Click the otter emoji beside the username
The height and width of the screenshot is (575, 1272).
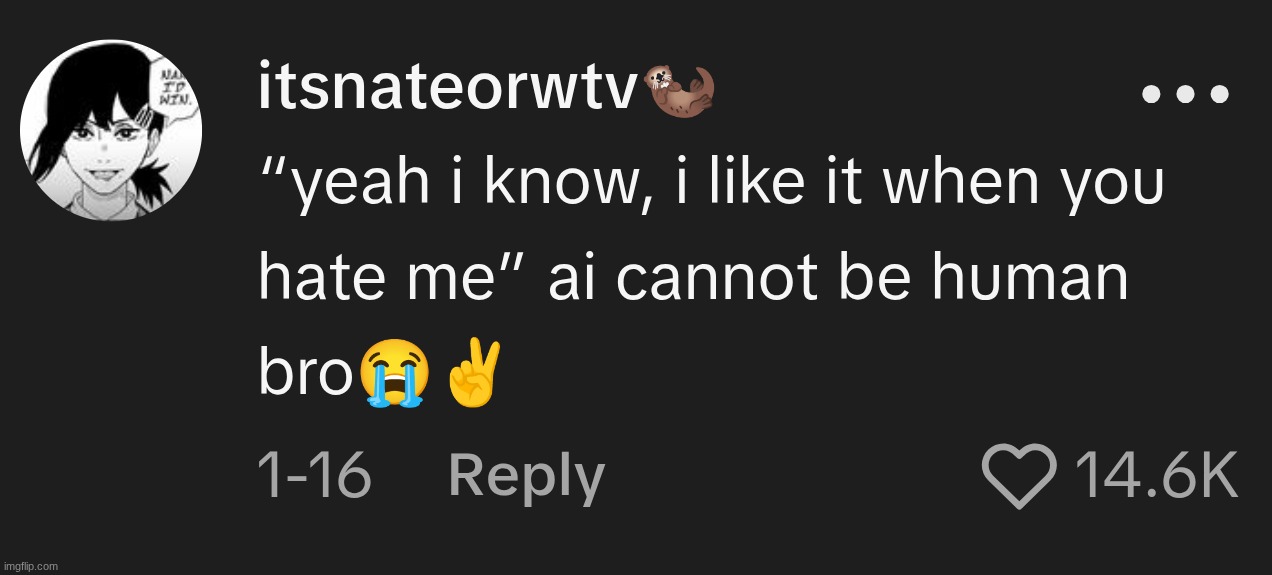click(681, 88)
